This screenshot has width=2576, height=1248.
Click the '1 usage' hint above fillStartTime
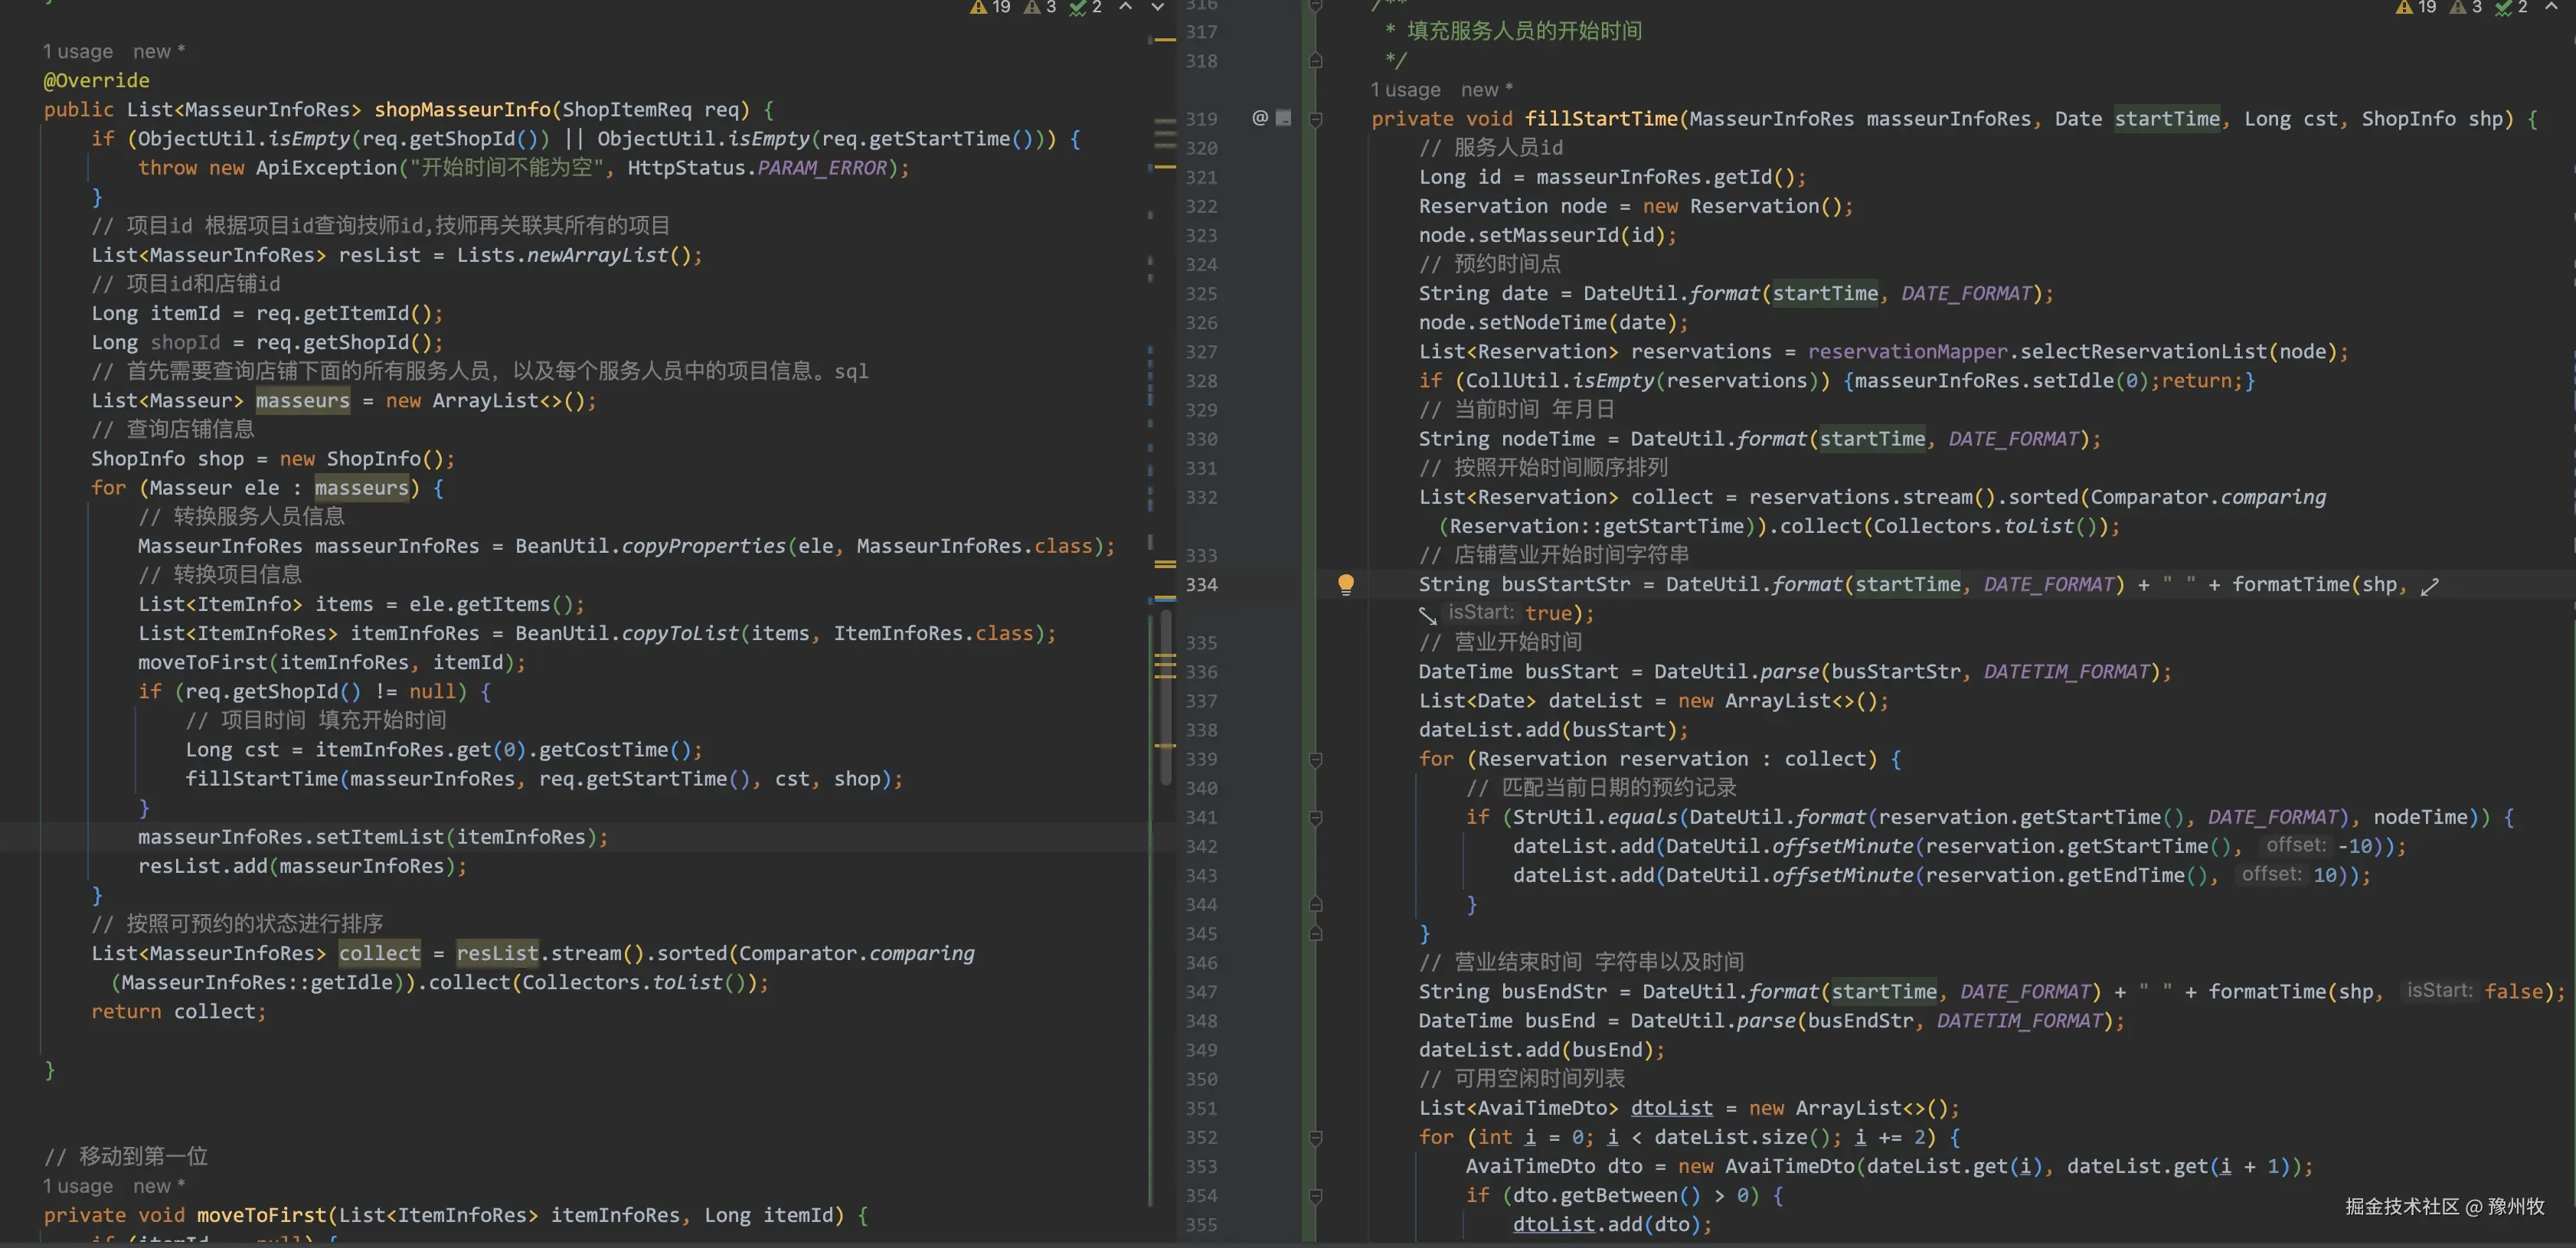(x=1405, y=90)
